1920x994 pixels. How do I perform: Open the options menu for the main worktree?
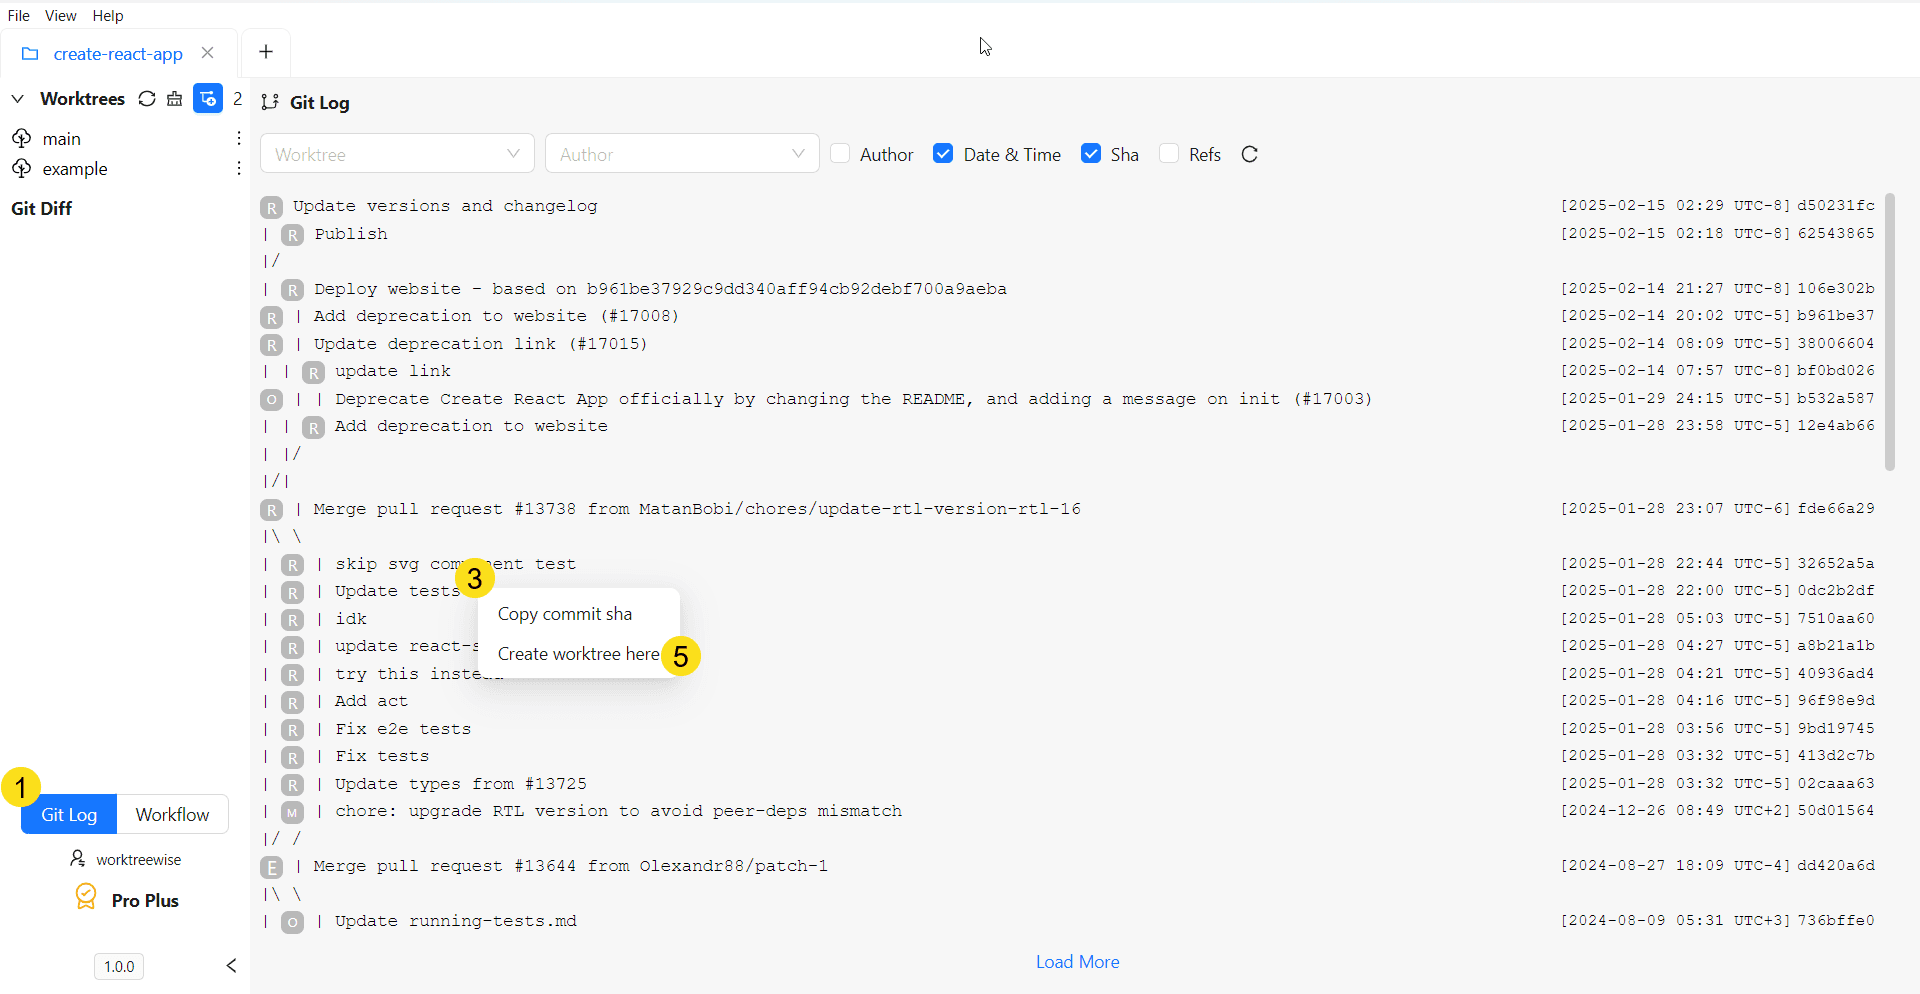pyautogui.click(x=238, y=138)
